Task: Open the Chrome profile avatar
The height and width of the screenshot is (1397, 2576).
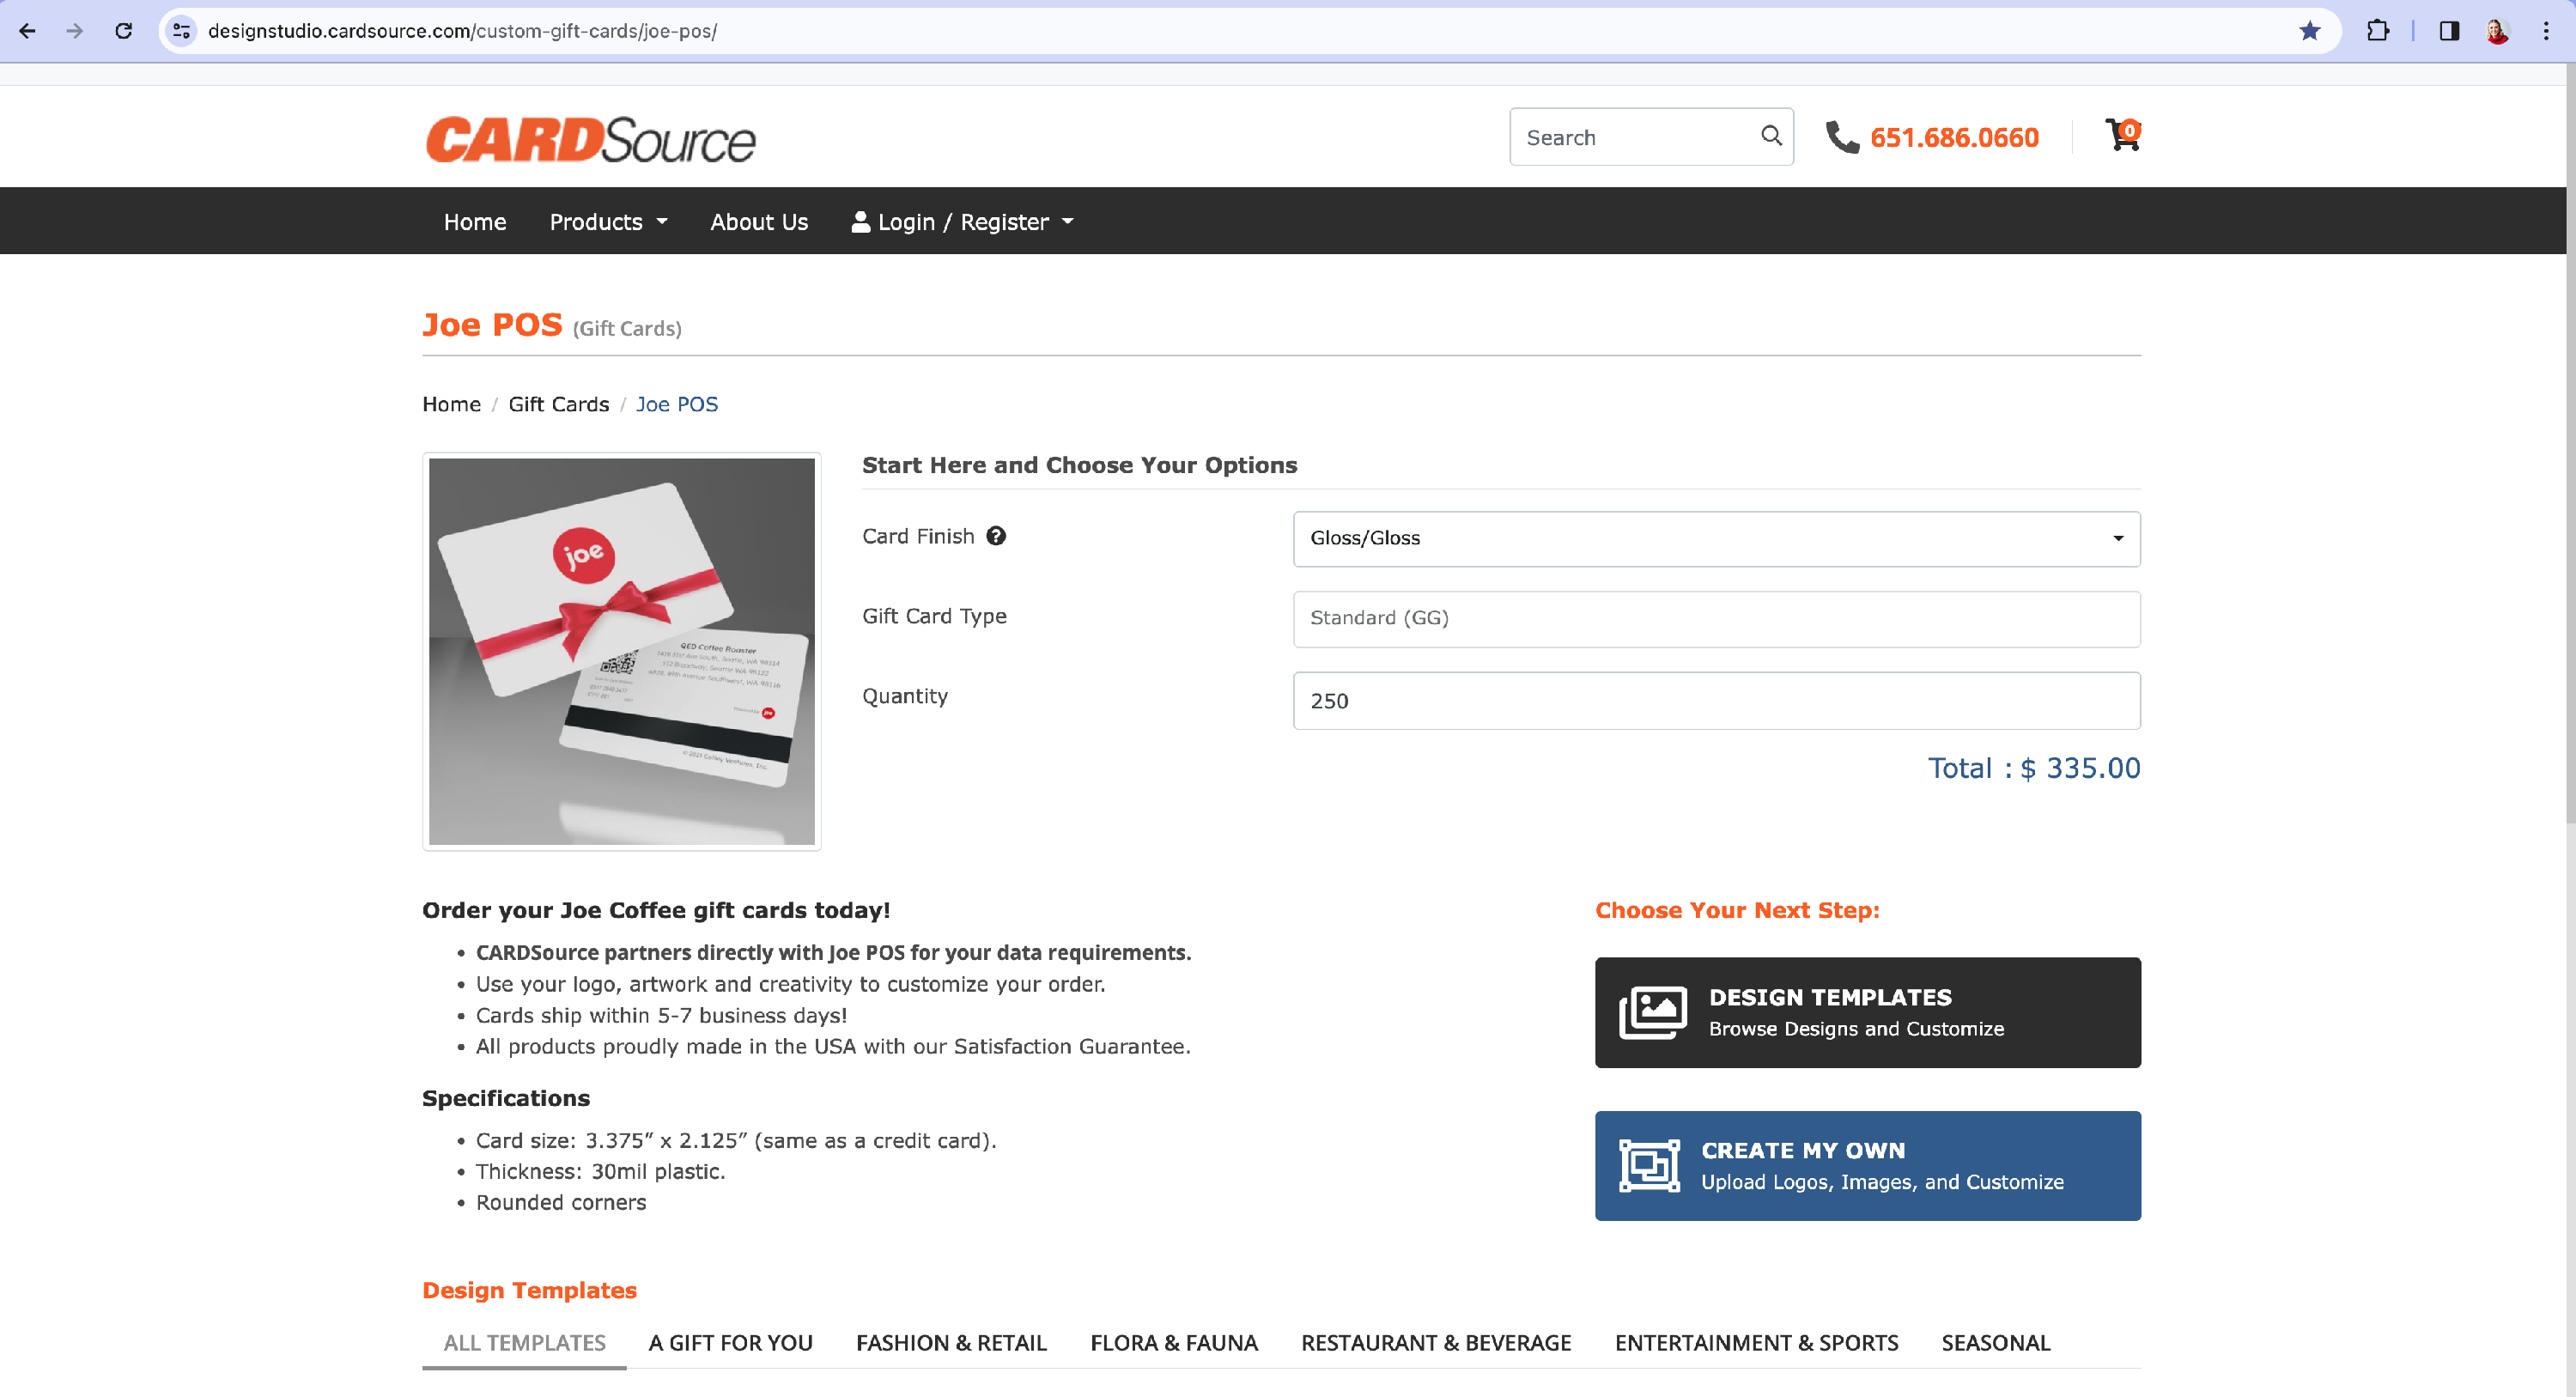Action: tap(2497, 31)
